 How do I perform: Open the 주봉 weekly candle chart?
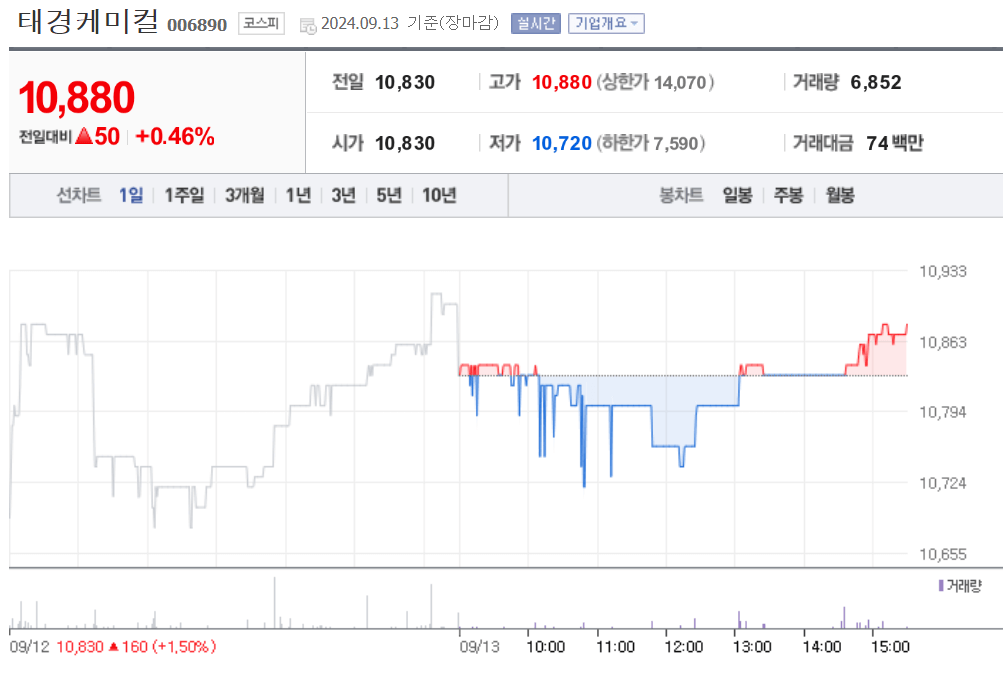coord(788,195)
